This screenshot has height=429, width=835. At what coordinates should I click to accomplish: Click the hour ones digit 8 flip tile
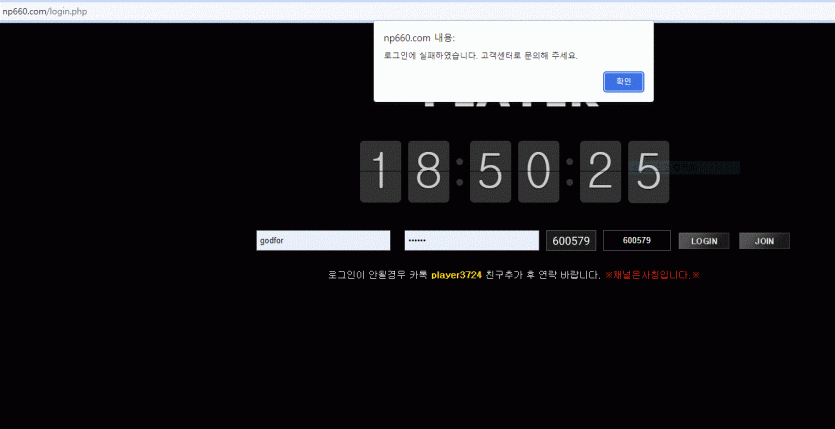click(428, 172)
